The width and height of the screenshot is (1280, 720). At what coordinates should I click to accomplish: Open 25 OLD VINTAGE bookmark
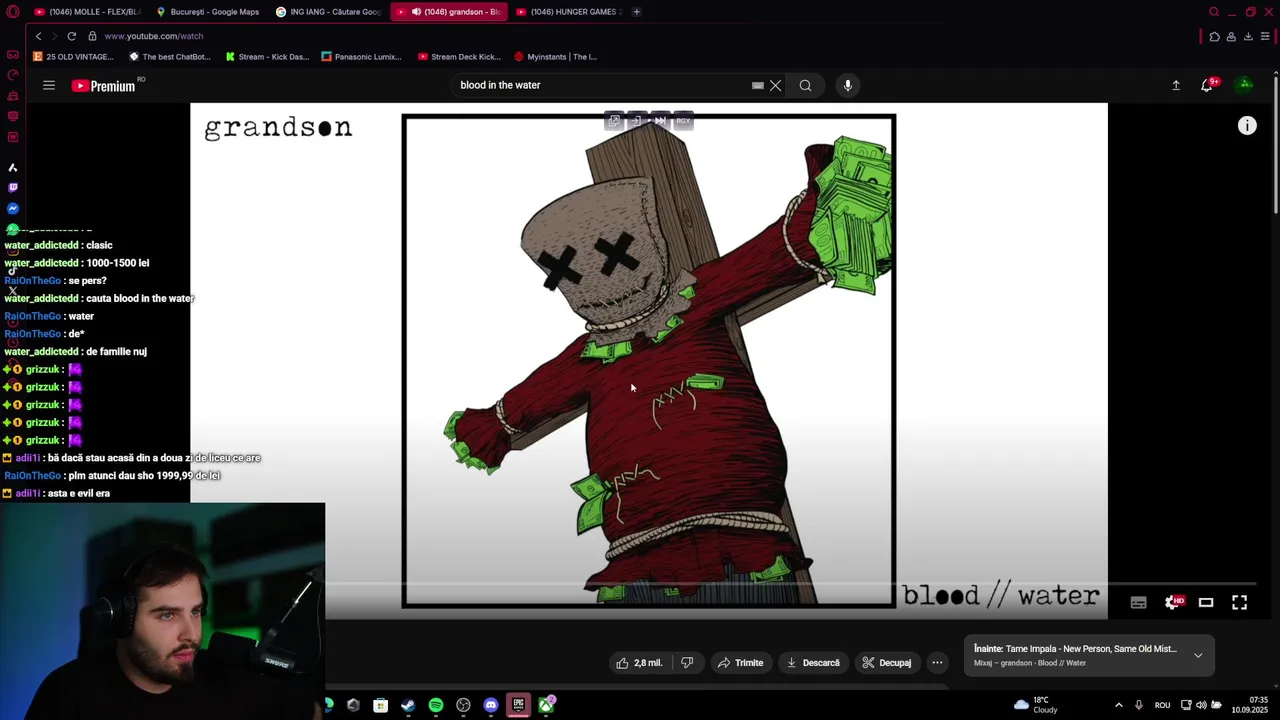tap(73, 57)
